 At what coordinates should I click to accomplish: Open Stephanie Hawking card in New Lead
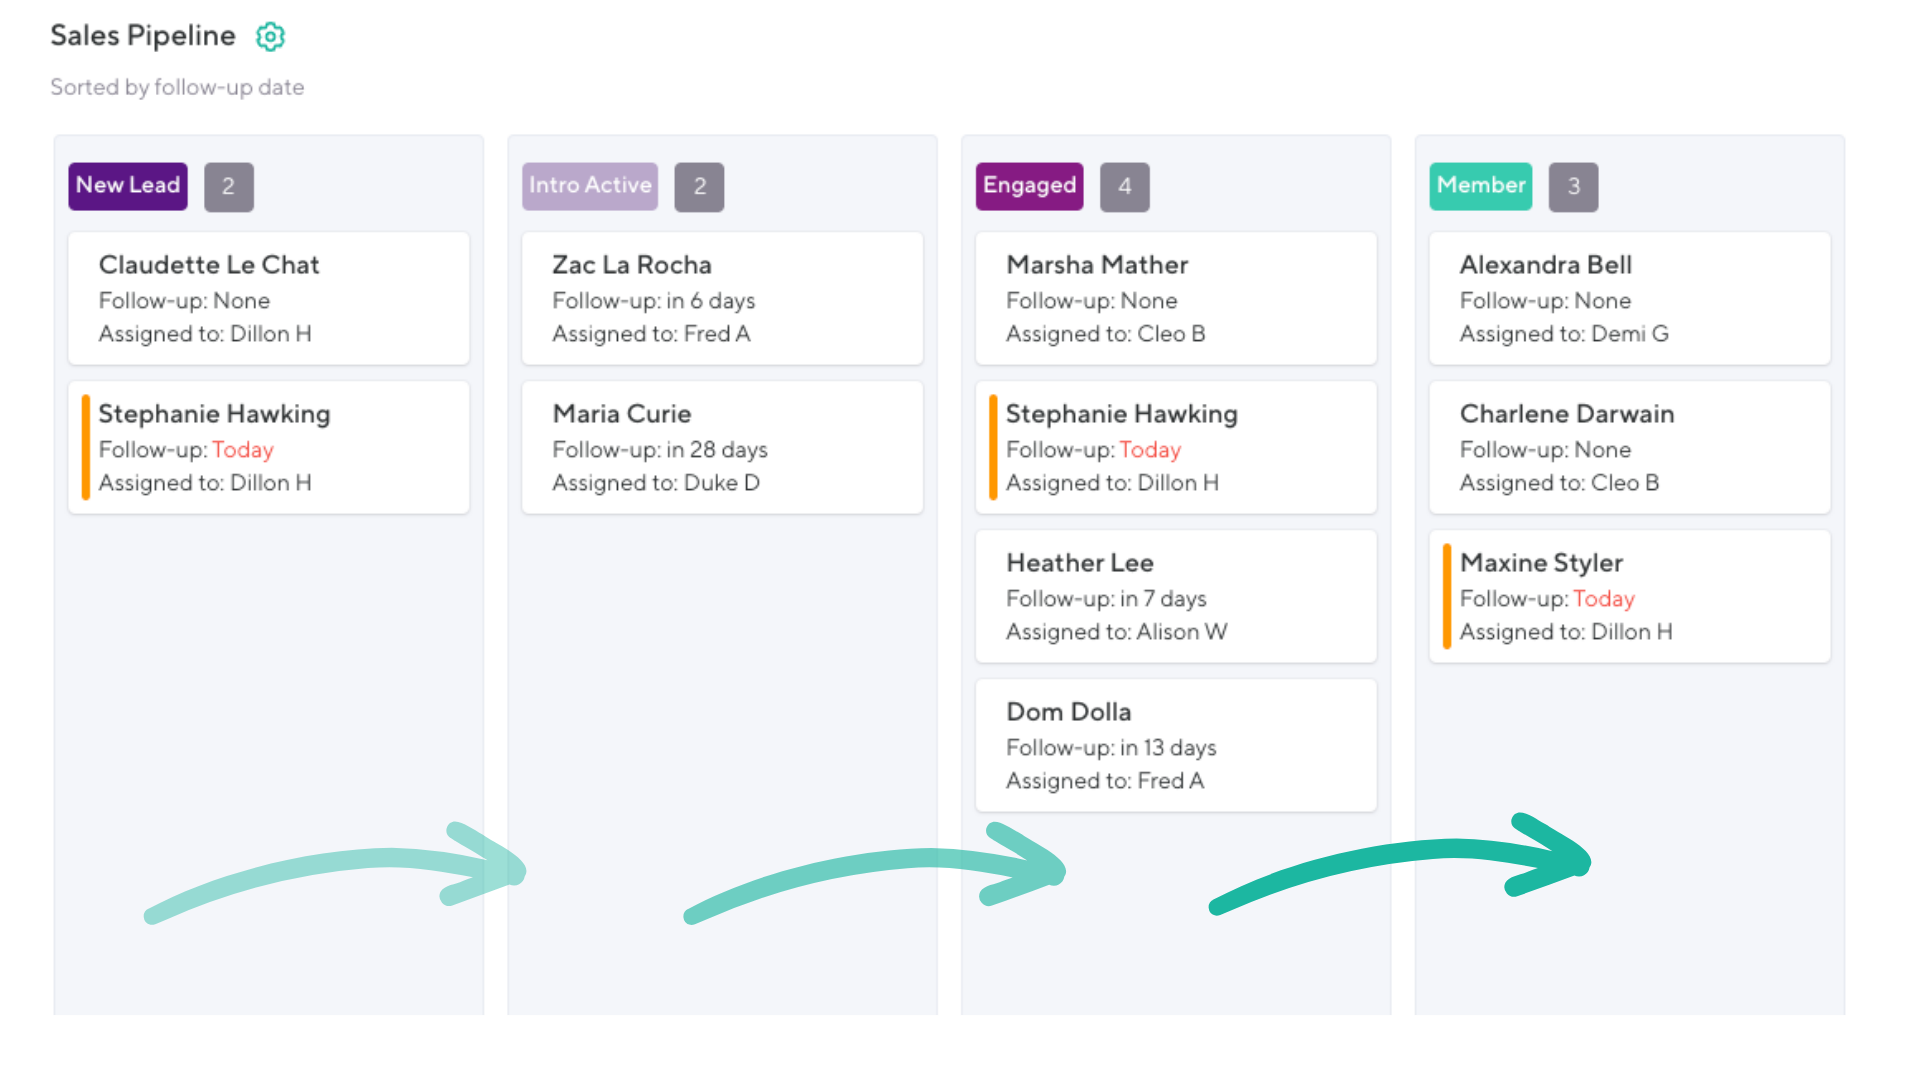coord(268,447)
